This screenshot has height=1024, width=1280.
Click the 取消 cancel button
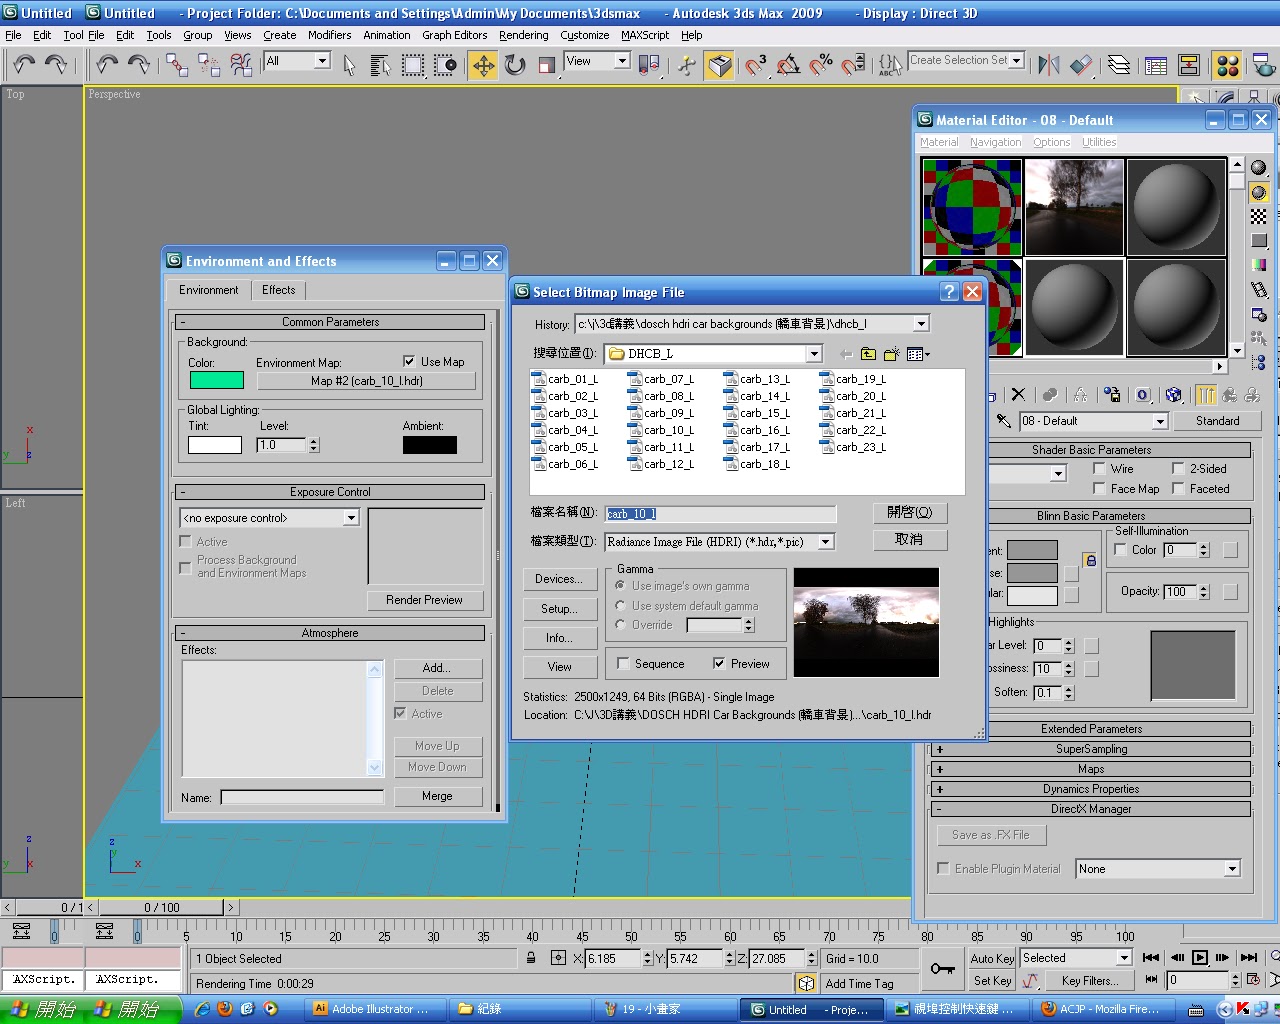click(909, 539)
